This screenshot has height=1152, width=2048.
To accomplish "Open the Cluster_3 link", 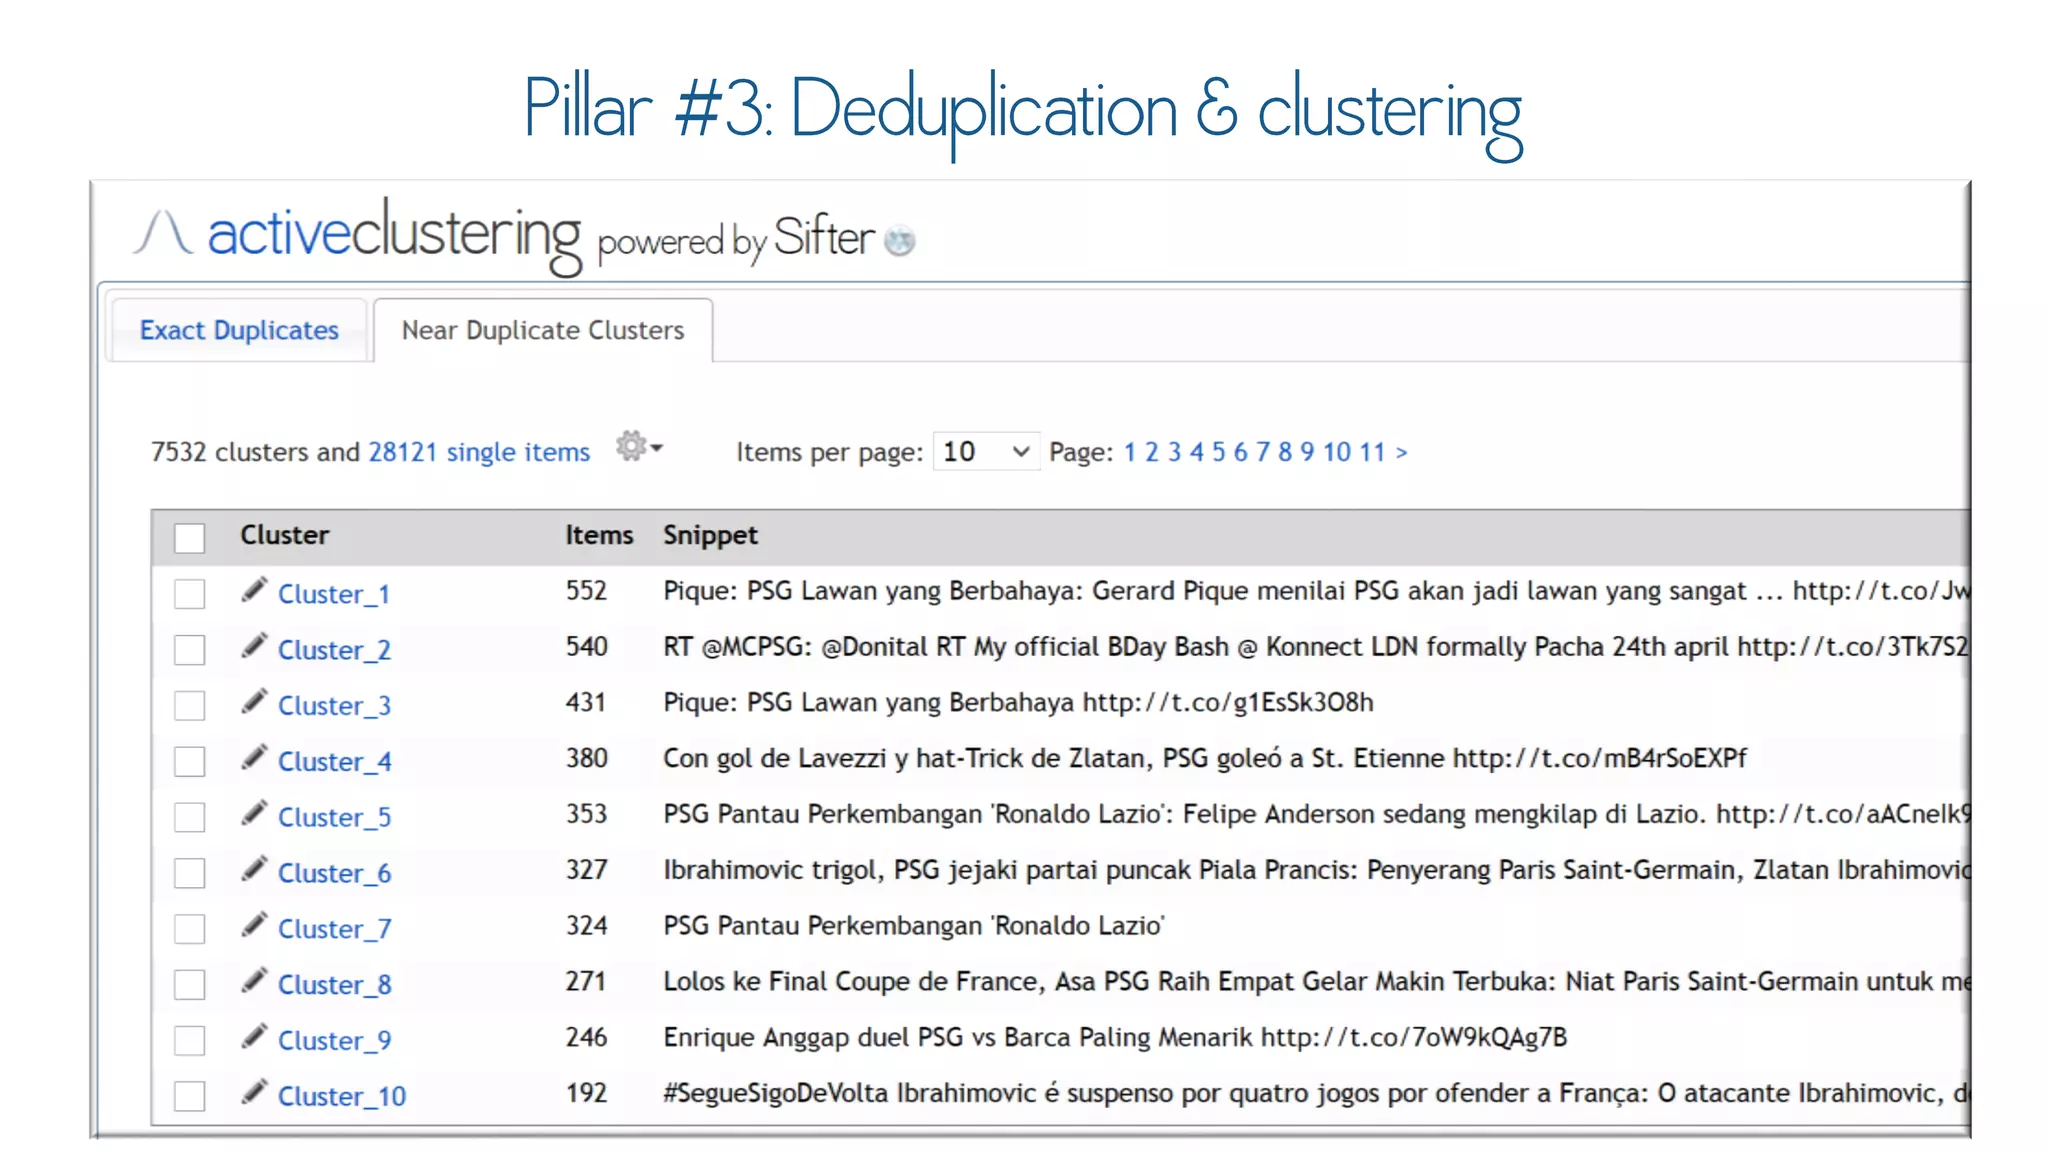I will (334, 706).
